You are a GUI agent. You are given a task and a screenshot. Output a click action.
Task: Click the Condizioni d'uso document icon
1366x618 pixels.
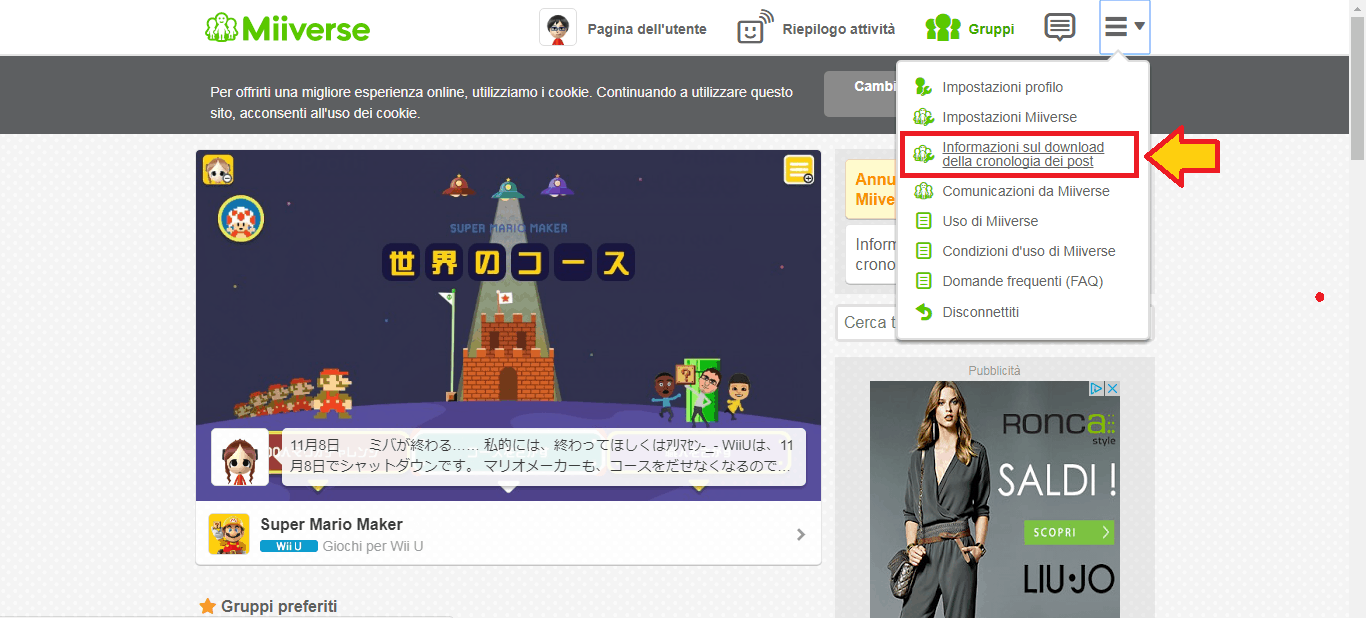point(924,251)
